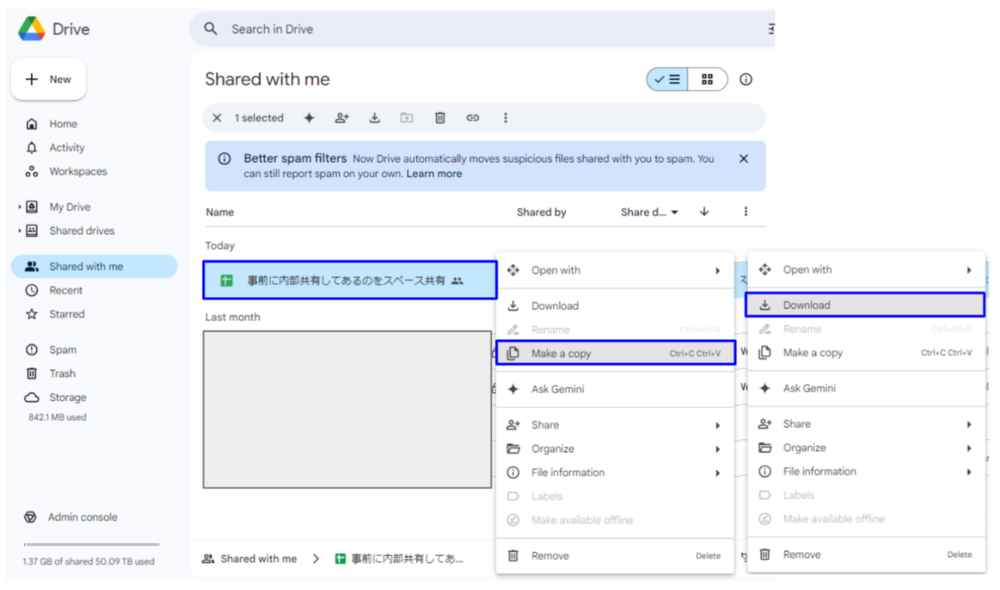Switch to grid view layout
Image resolution: width=1000 pixels, height=590 pixels.
tap(707, 78)
